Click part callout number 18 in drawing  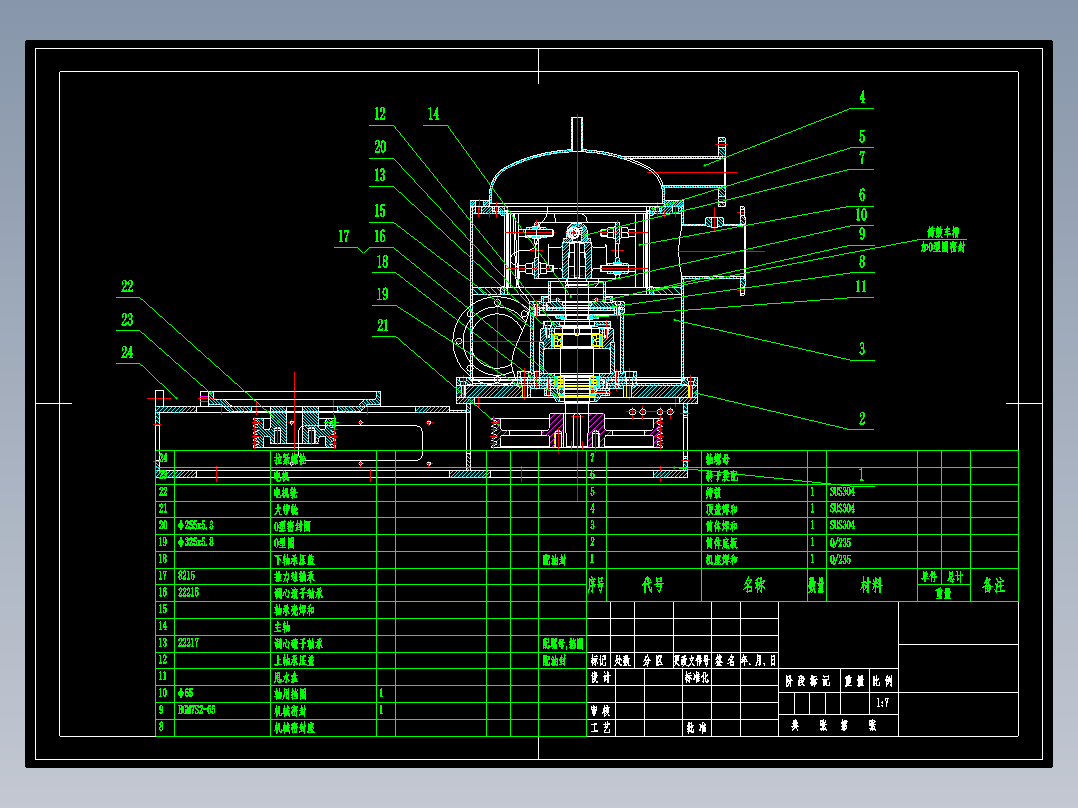point(382,262)
